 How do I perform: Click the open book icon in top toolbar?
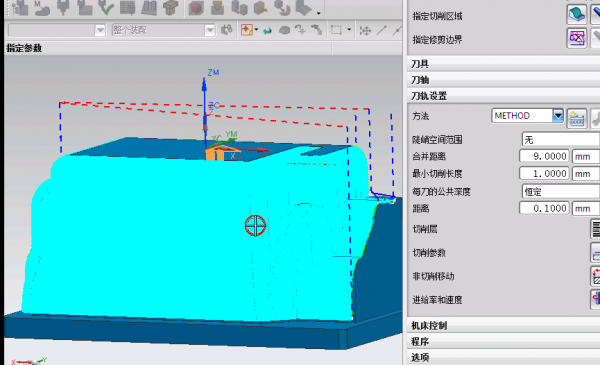coord(149,8)
